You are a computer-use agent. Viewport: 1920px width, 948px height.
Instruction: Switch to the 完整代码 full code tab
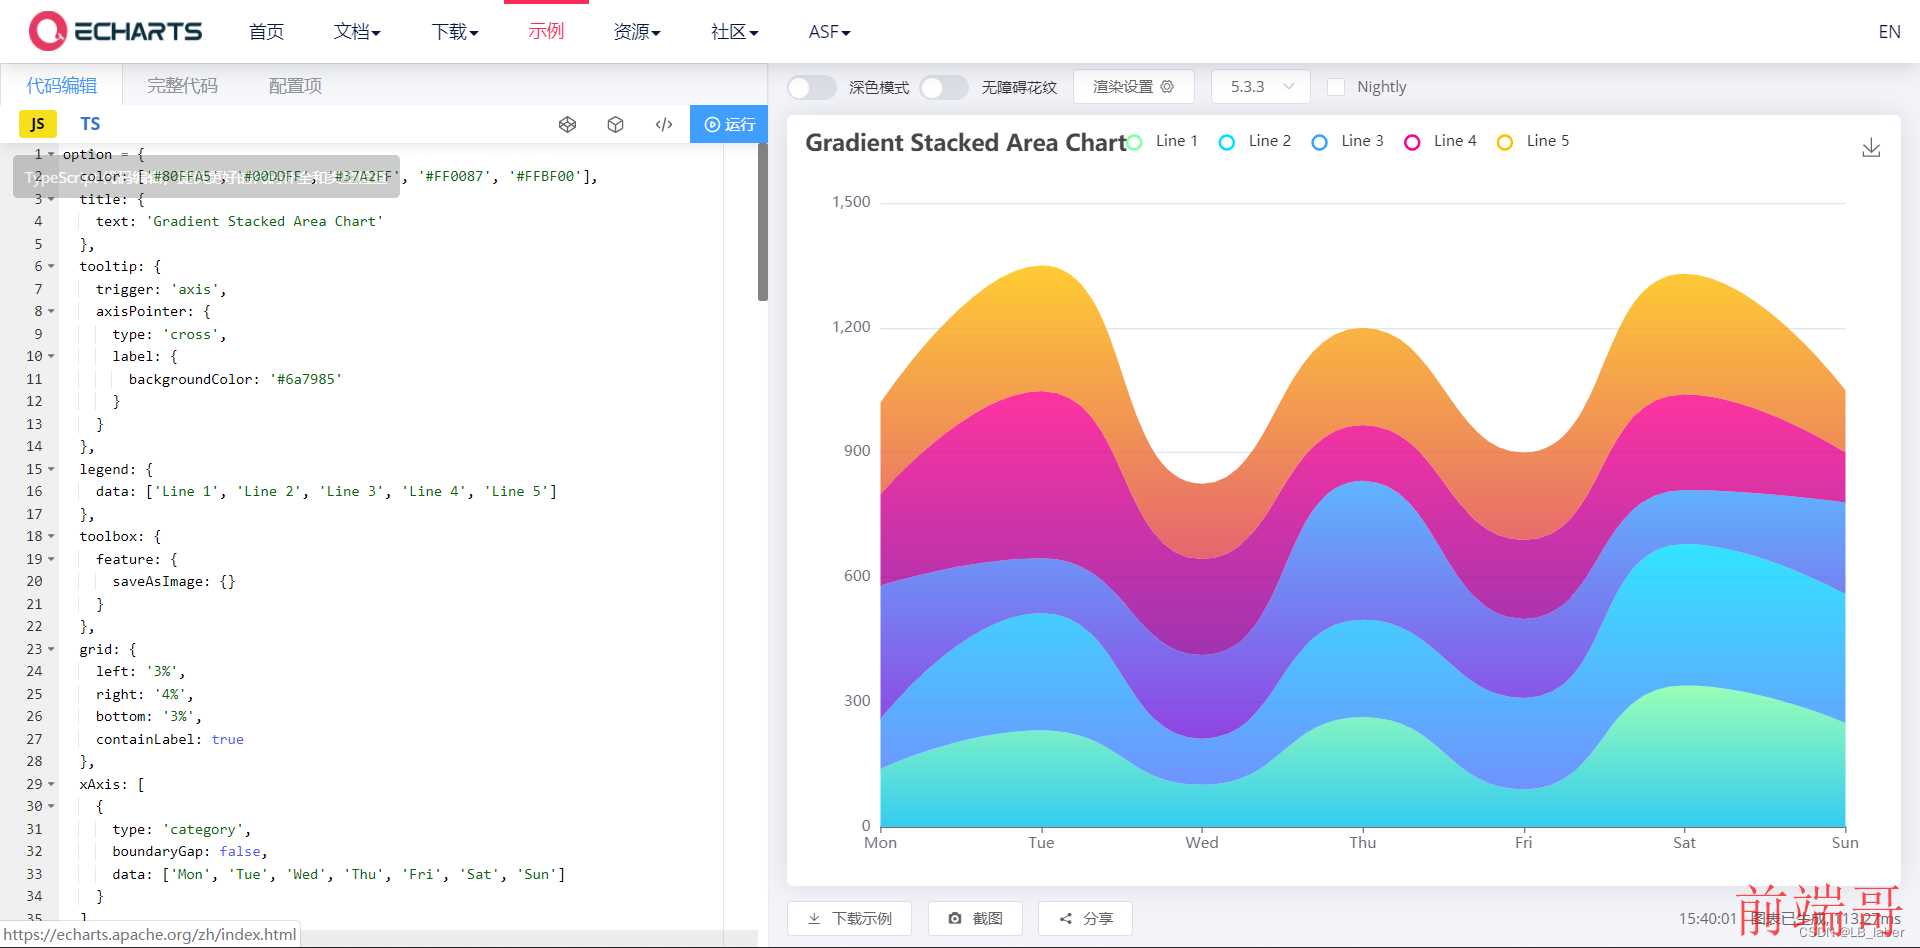[x=182, y=86]
